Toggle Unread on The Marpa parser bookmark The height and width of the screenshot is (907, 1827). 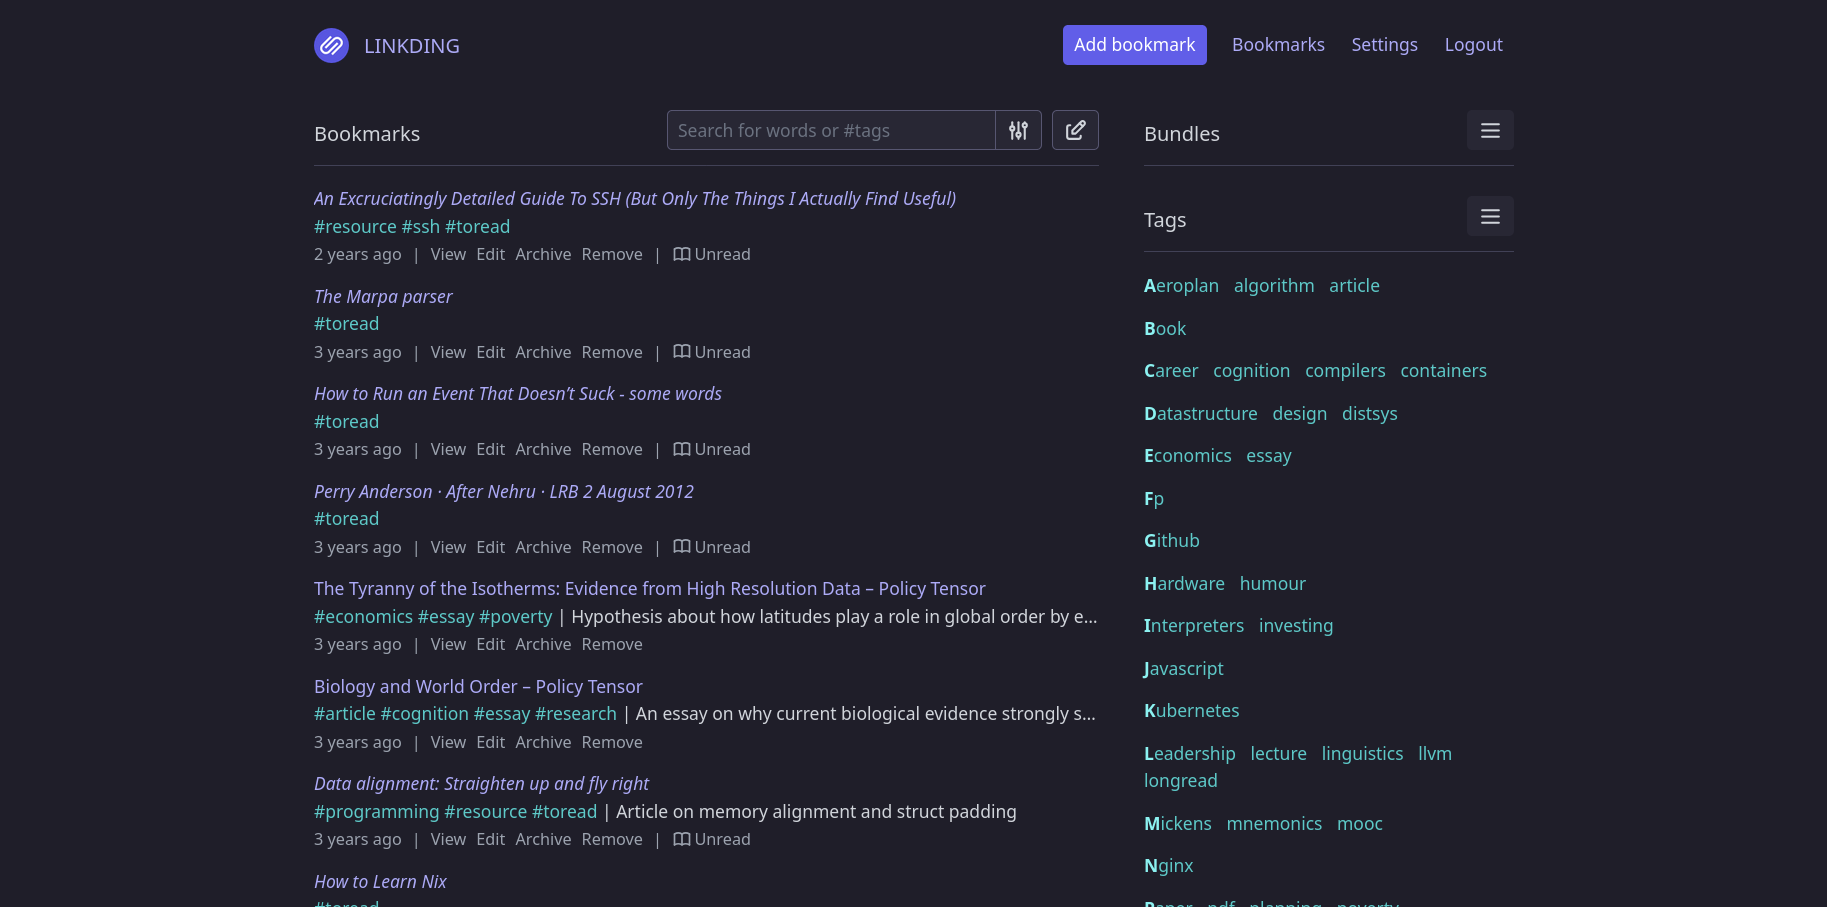tap(711, 352)
